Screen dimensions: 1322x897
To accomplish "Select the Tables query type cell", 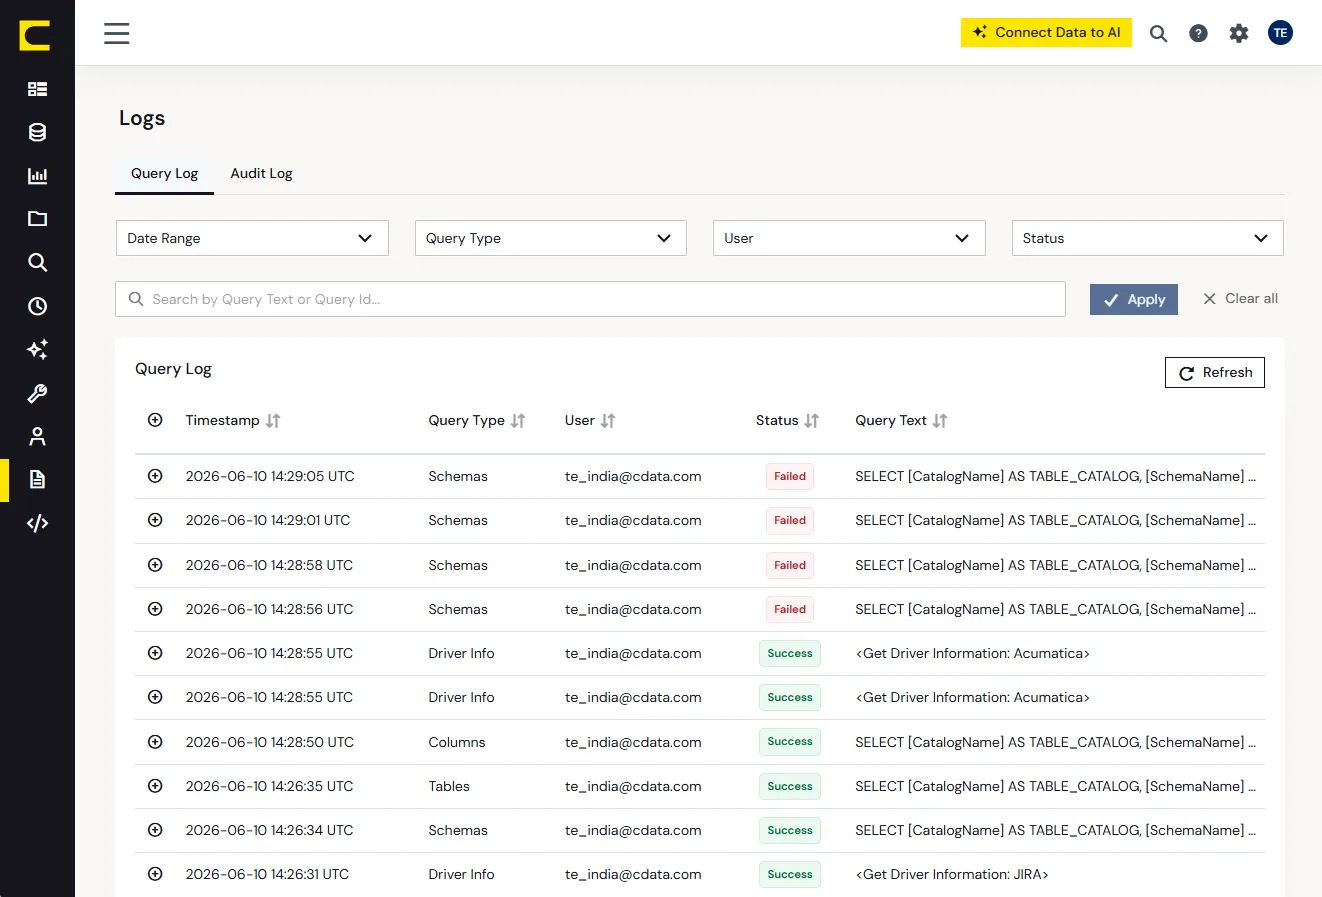I will (449, 786).
